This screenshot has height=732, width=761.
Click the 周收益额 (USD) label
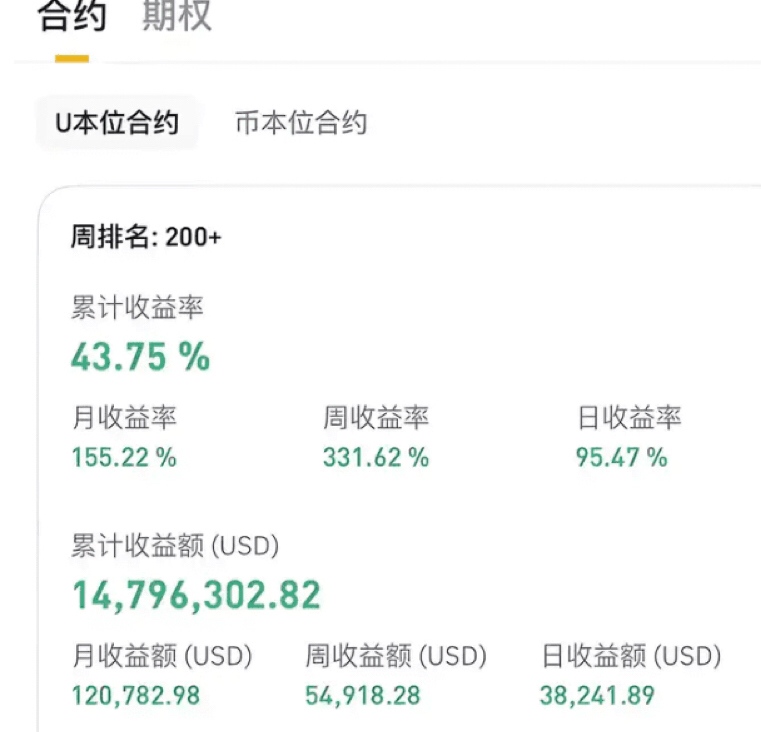coord(396,657)
